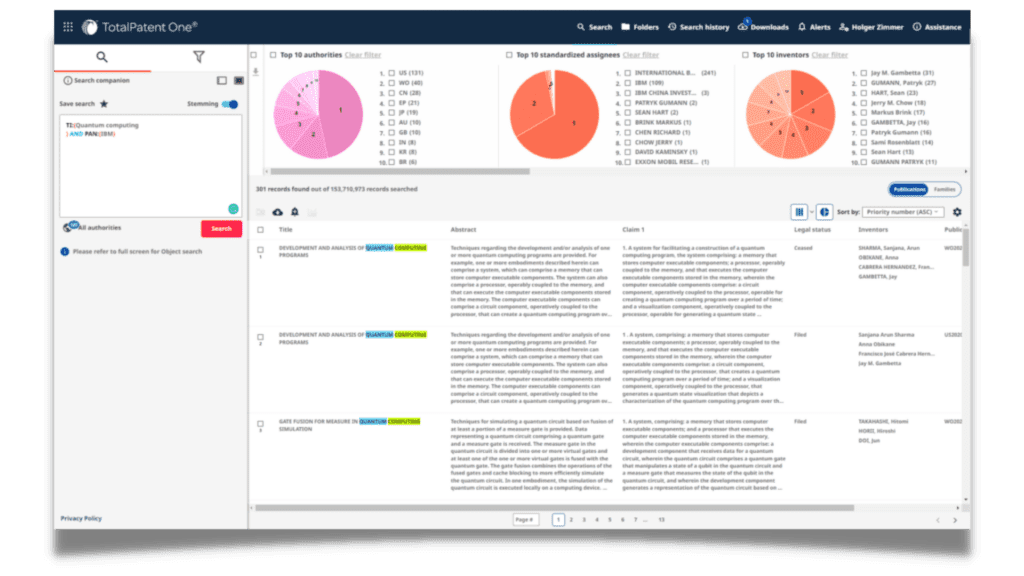This screenshot has width=1024, height=576.
Task: Check the Jay M. Gambetta (31) inventor box
Action: point(864,73)
